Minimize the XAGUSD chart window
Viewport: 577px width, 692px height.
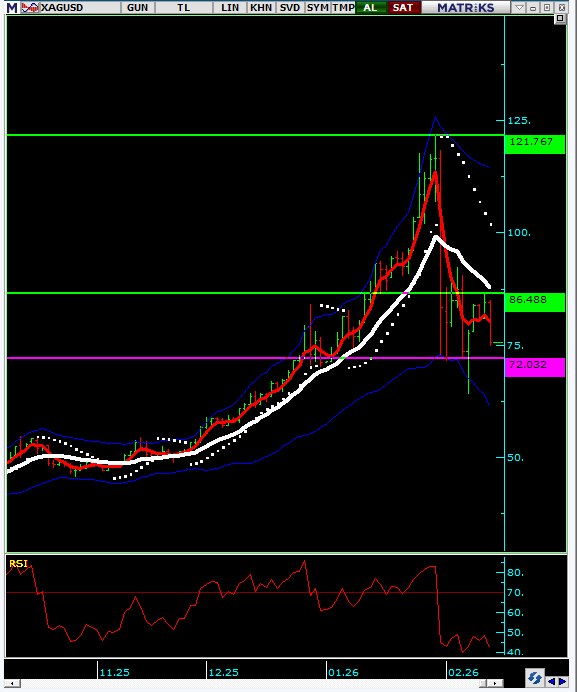tap(533, 8)
